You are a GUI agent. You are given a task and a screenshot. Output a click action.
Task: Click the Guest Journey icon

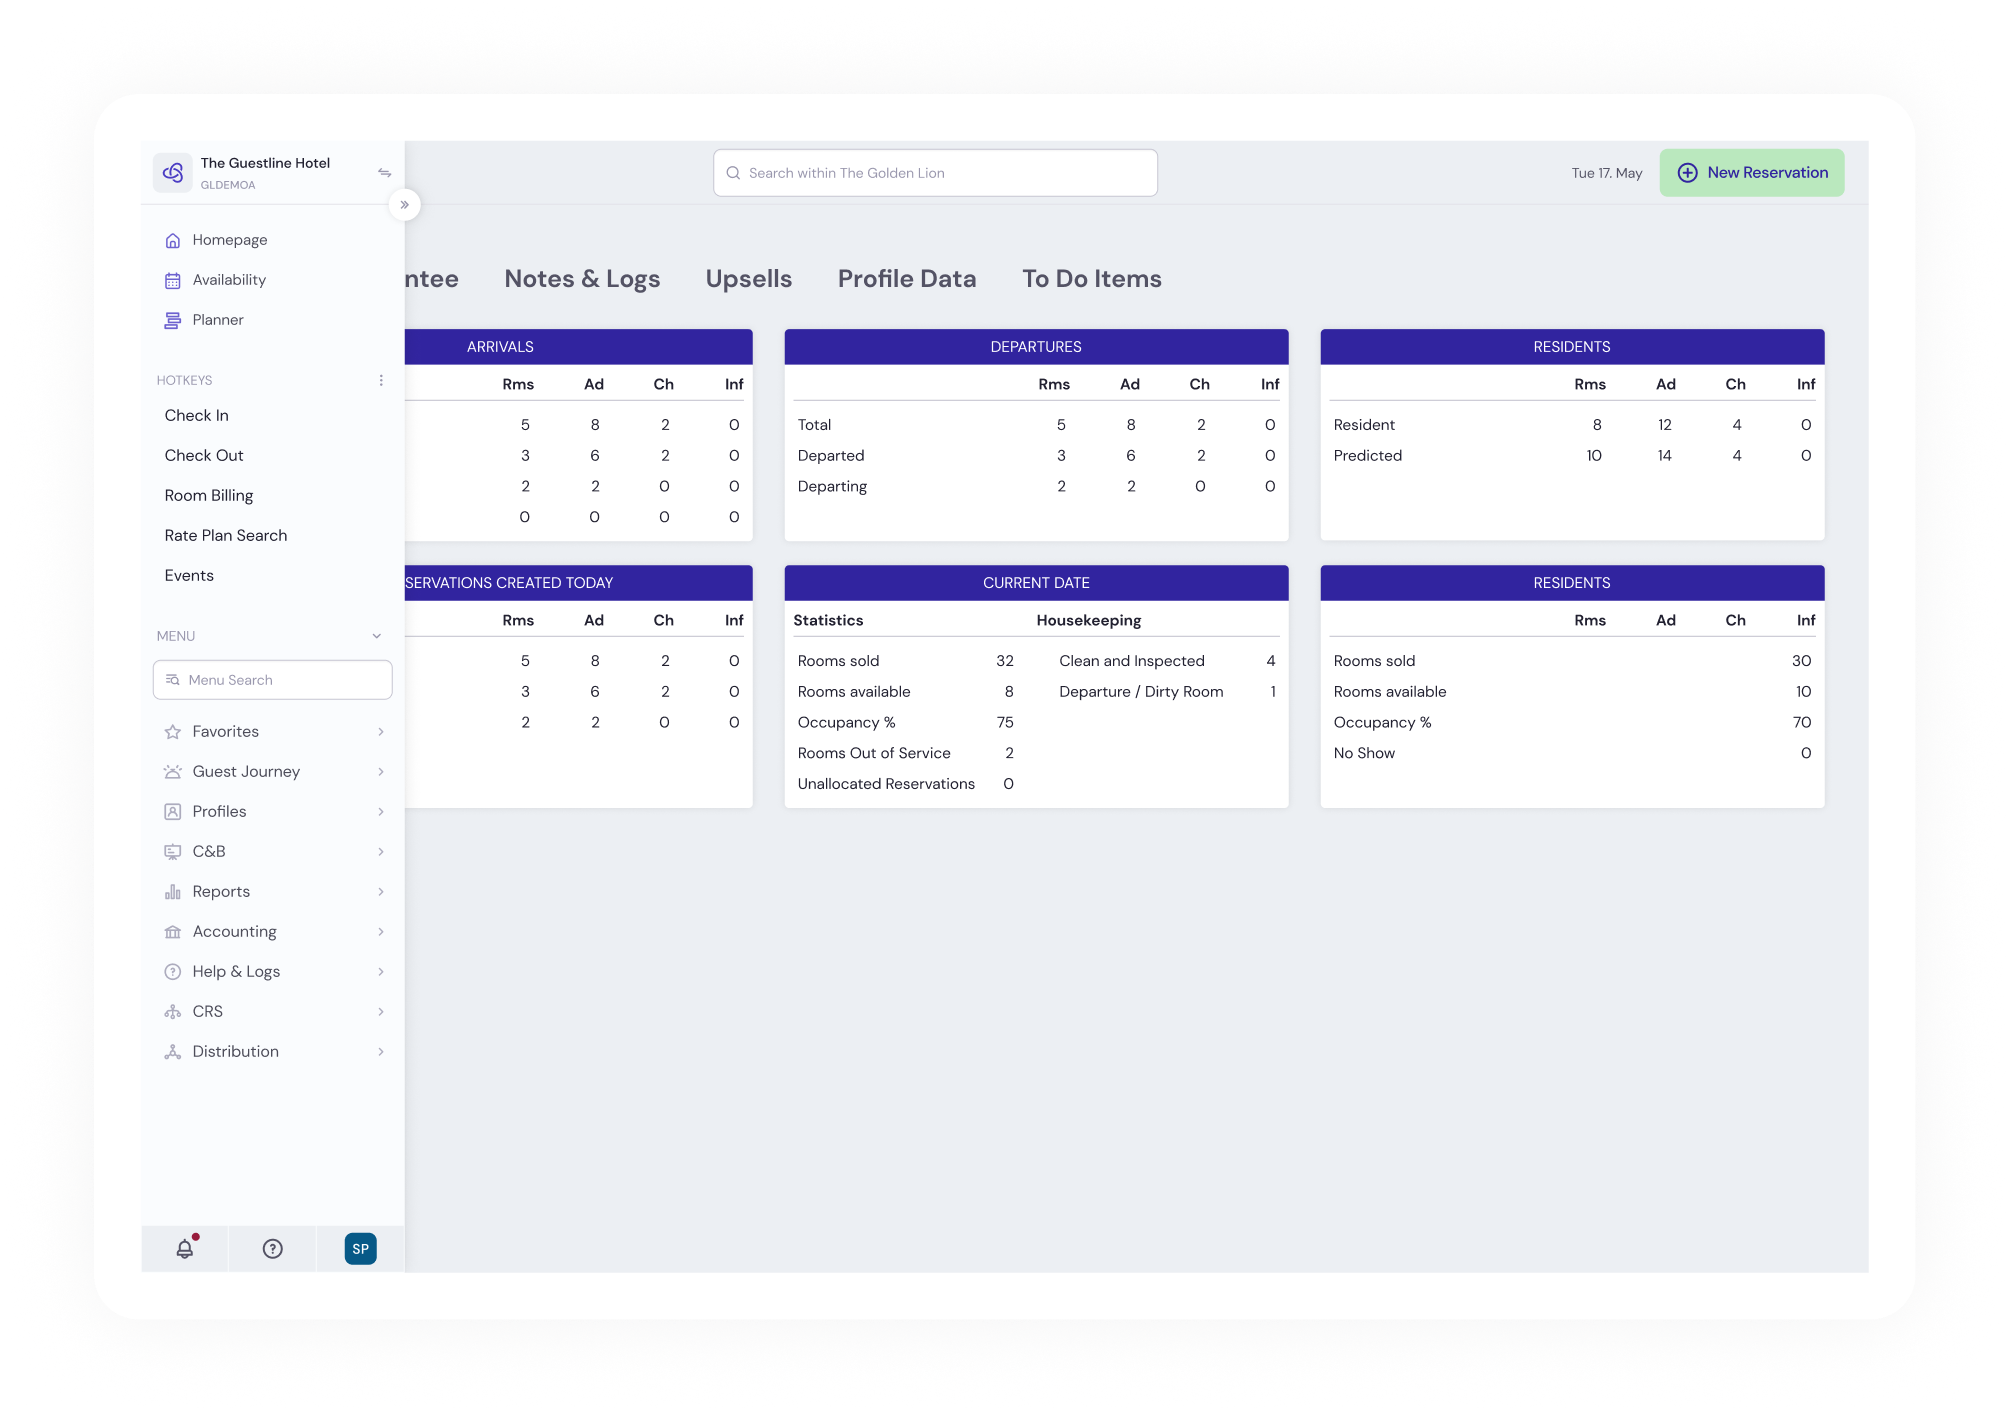(173, 772)
